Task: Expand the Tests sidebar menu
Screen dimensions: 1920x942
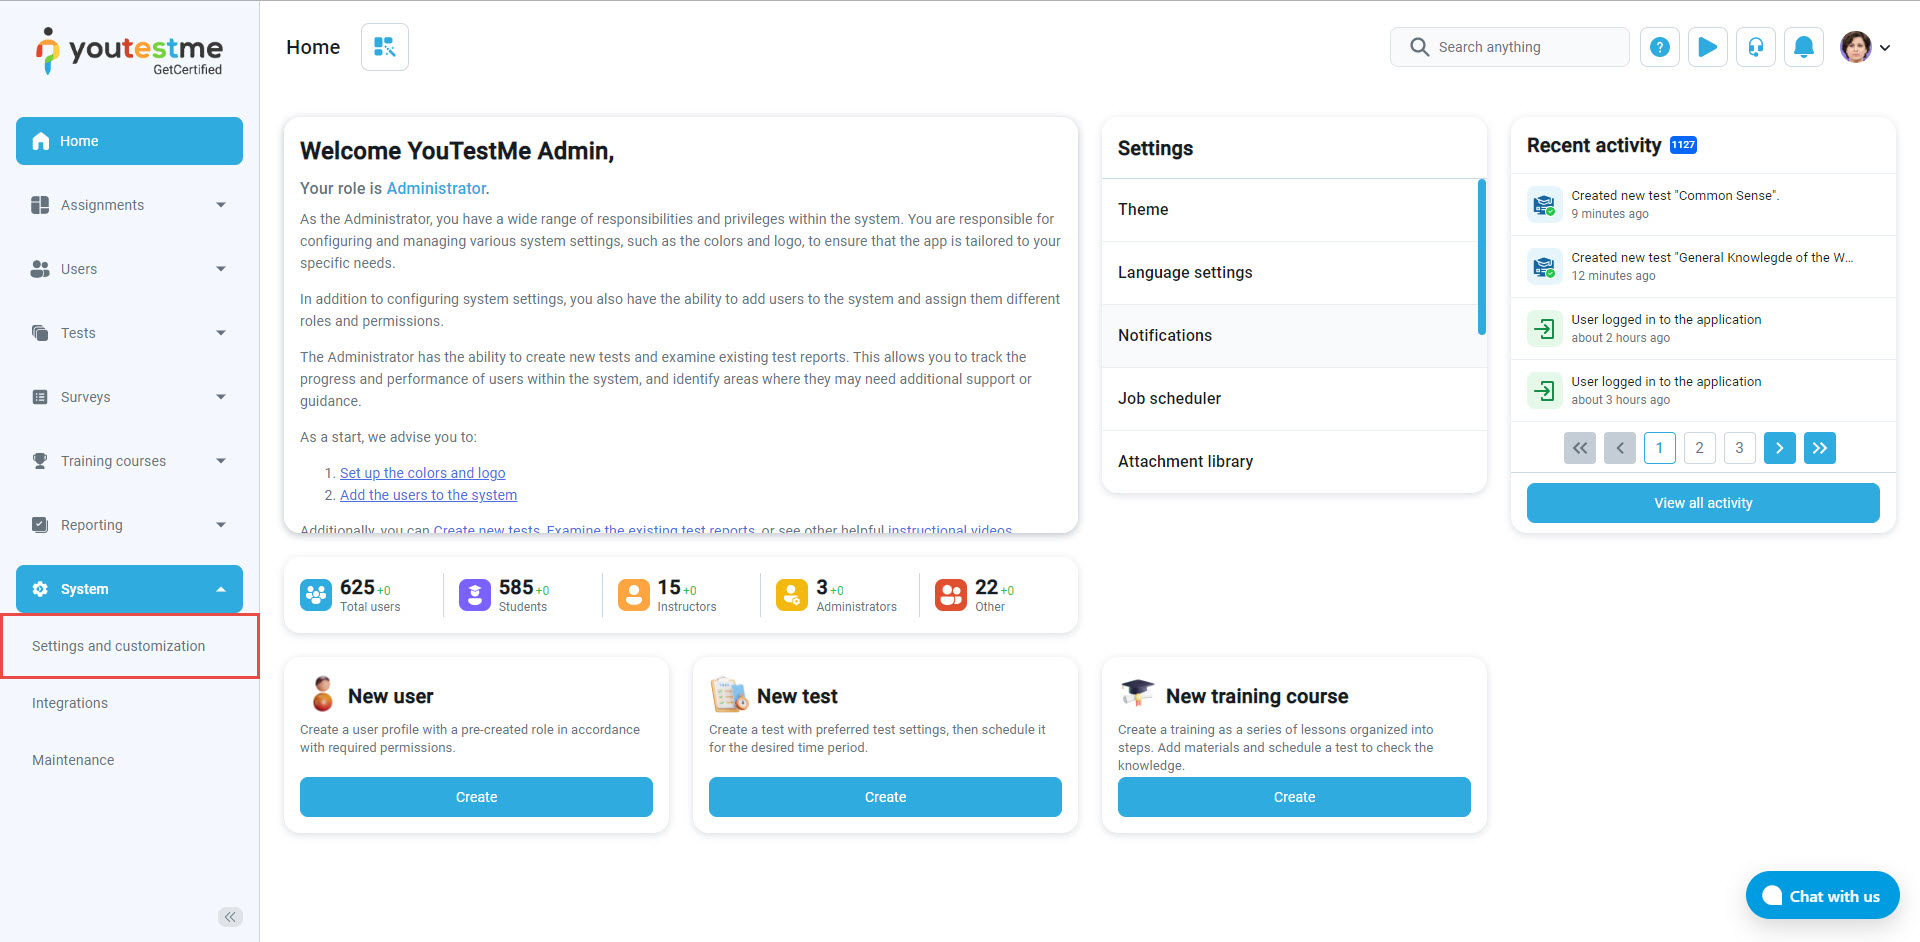Action: [129, 333]
